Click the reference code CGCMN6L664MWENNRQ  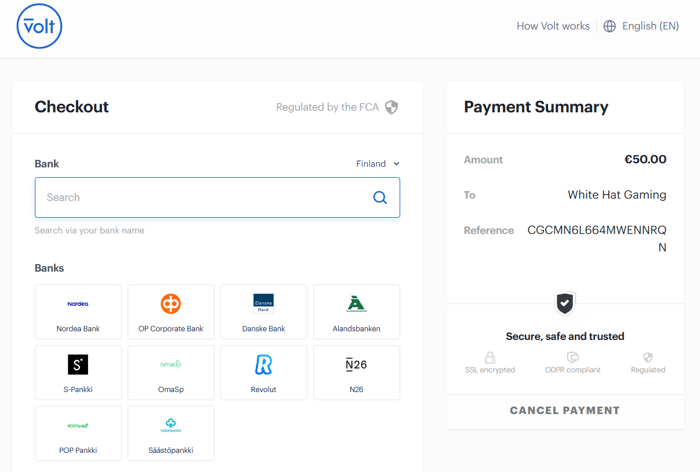point(596,230)
